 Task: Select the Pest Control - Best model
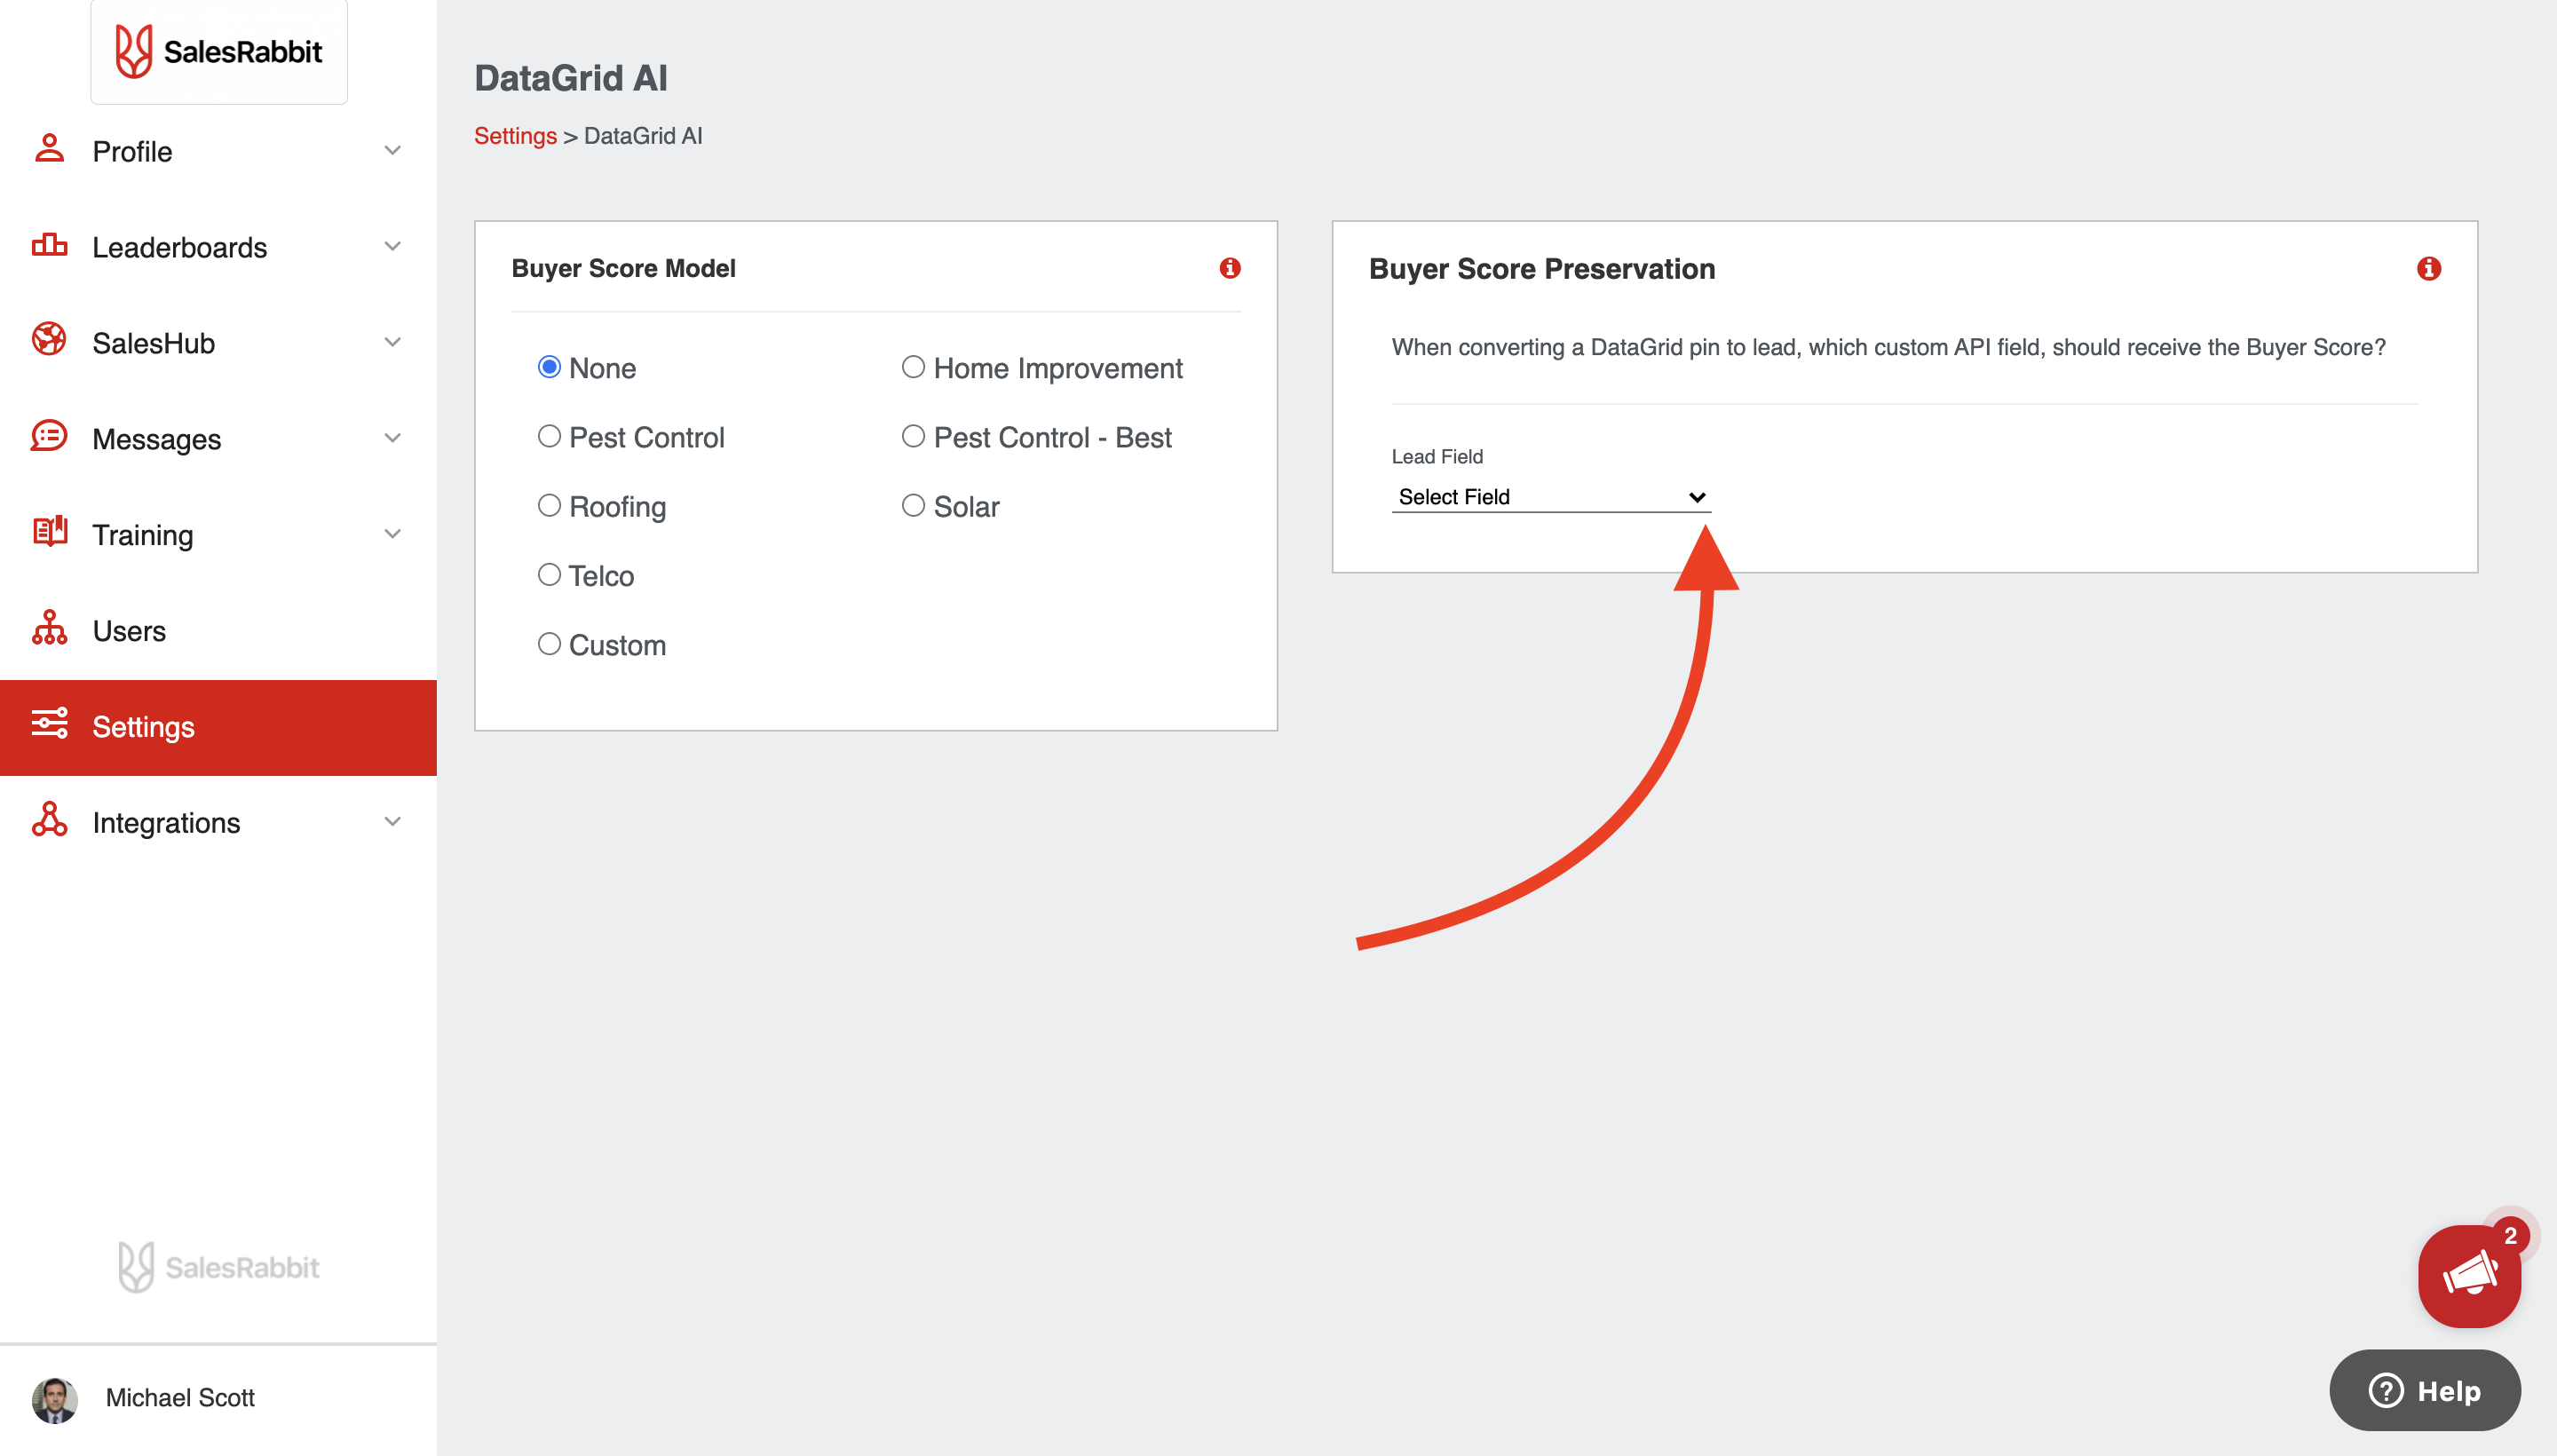click(x=913, y=436)
